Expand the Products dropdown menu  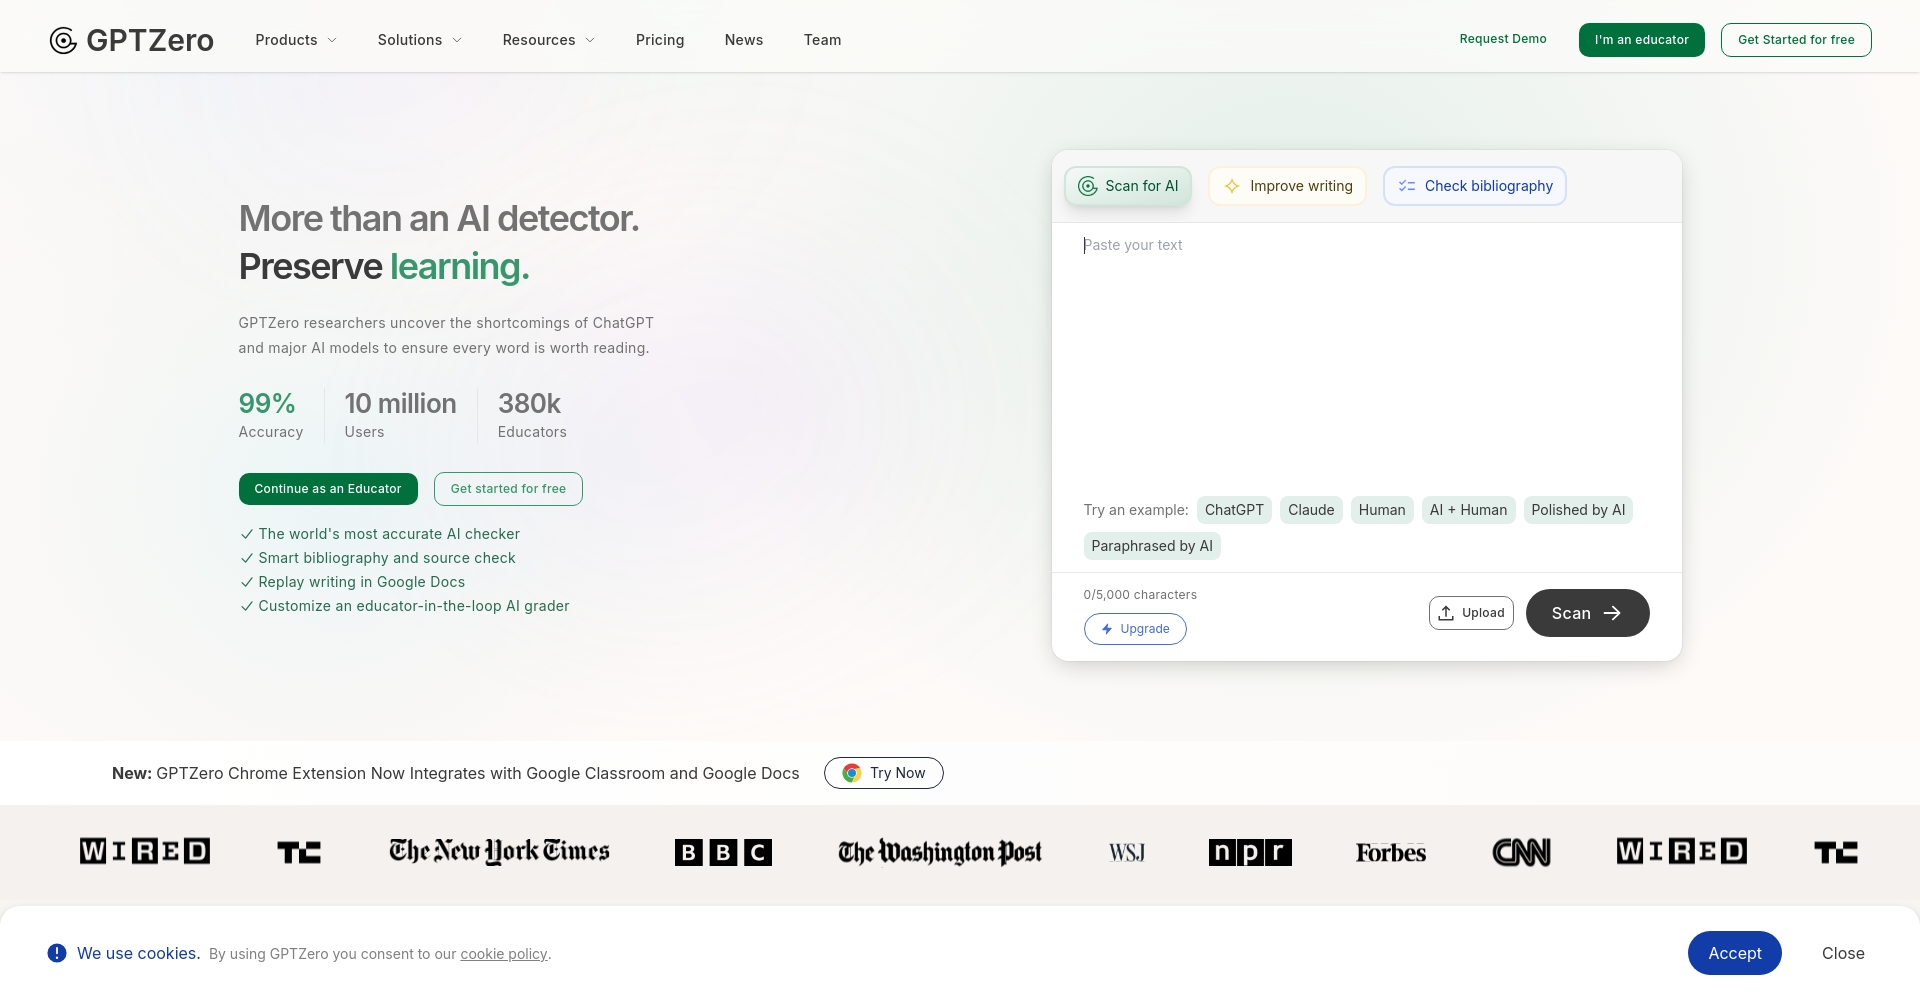296,40
